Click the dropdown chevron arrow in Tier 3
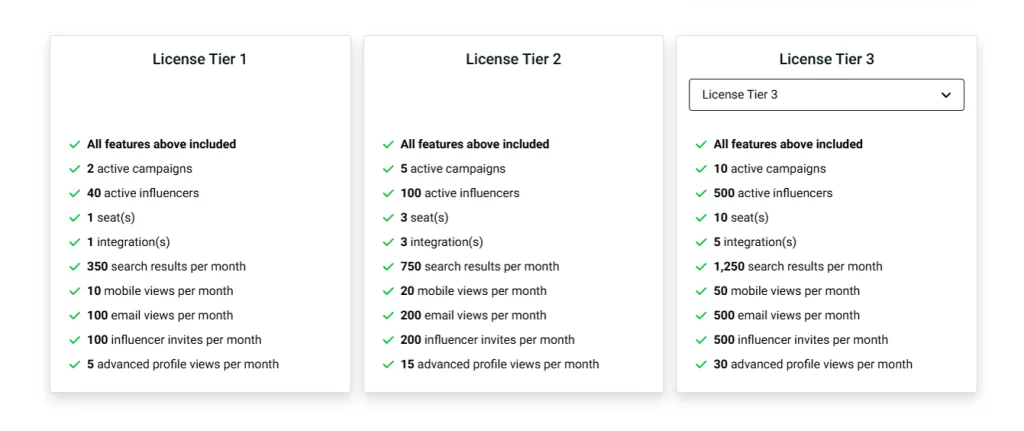1024x431 pixels. pyautogui.click(x=946, y=95)
